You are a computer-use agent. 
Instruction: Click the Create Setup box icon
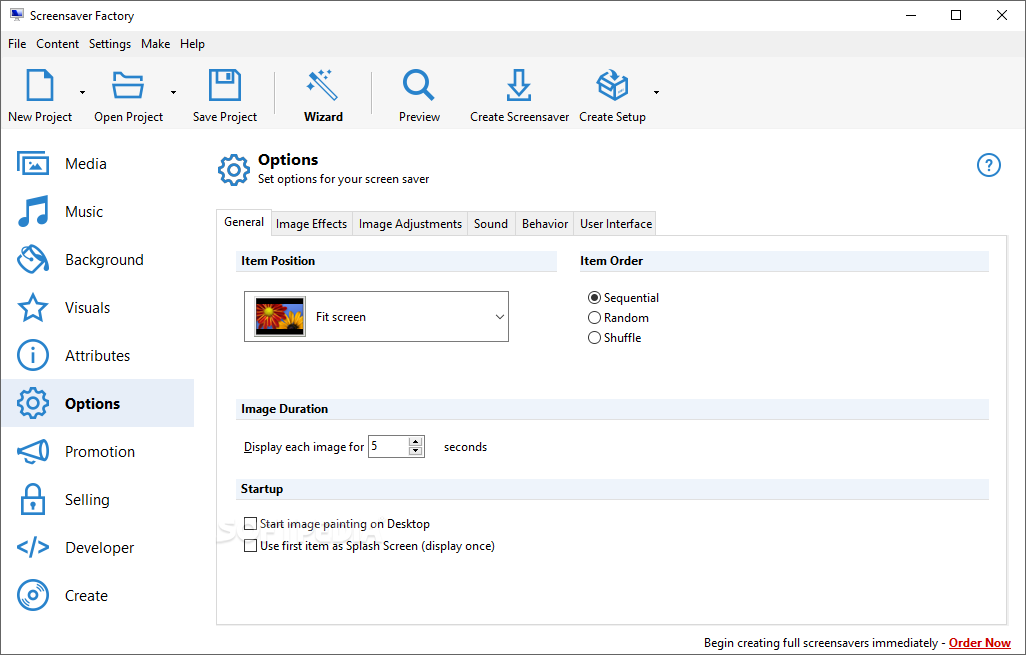tap(612, 85)
